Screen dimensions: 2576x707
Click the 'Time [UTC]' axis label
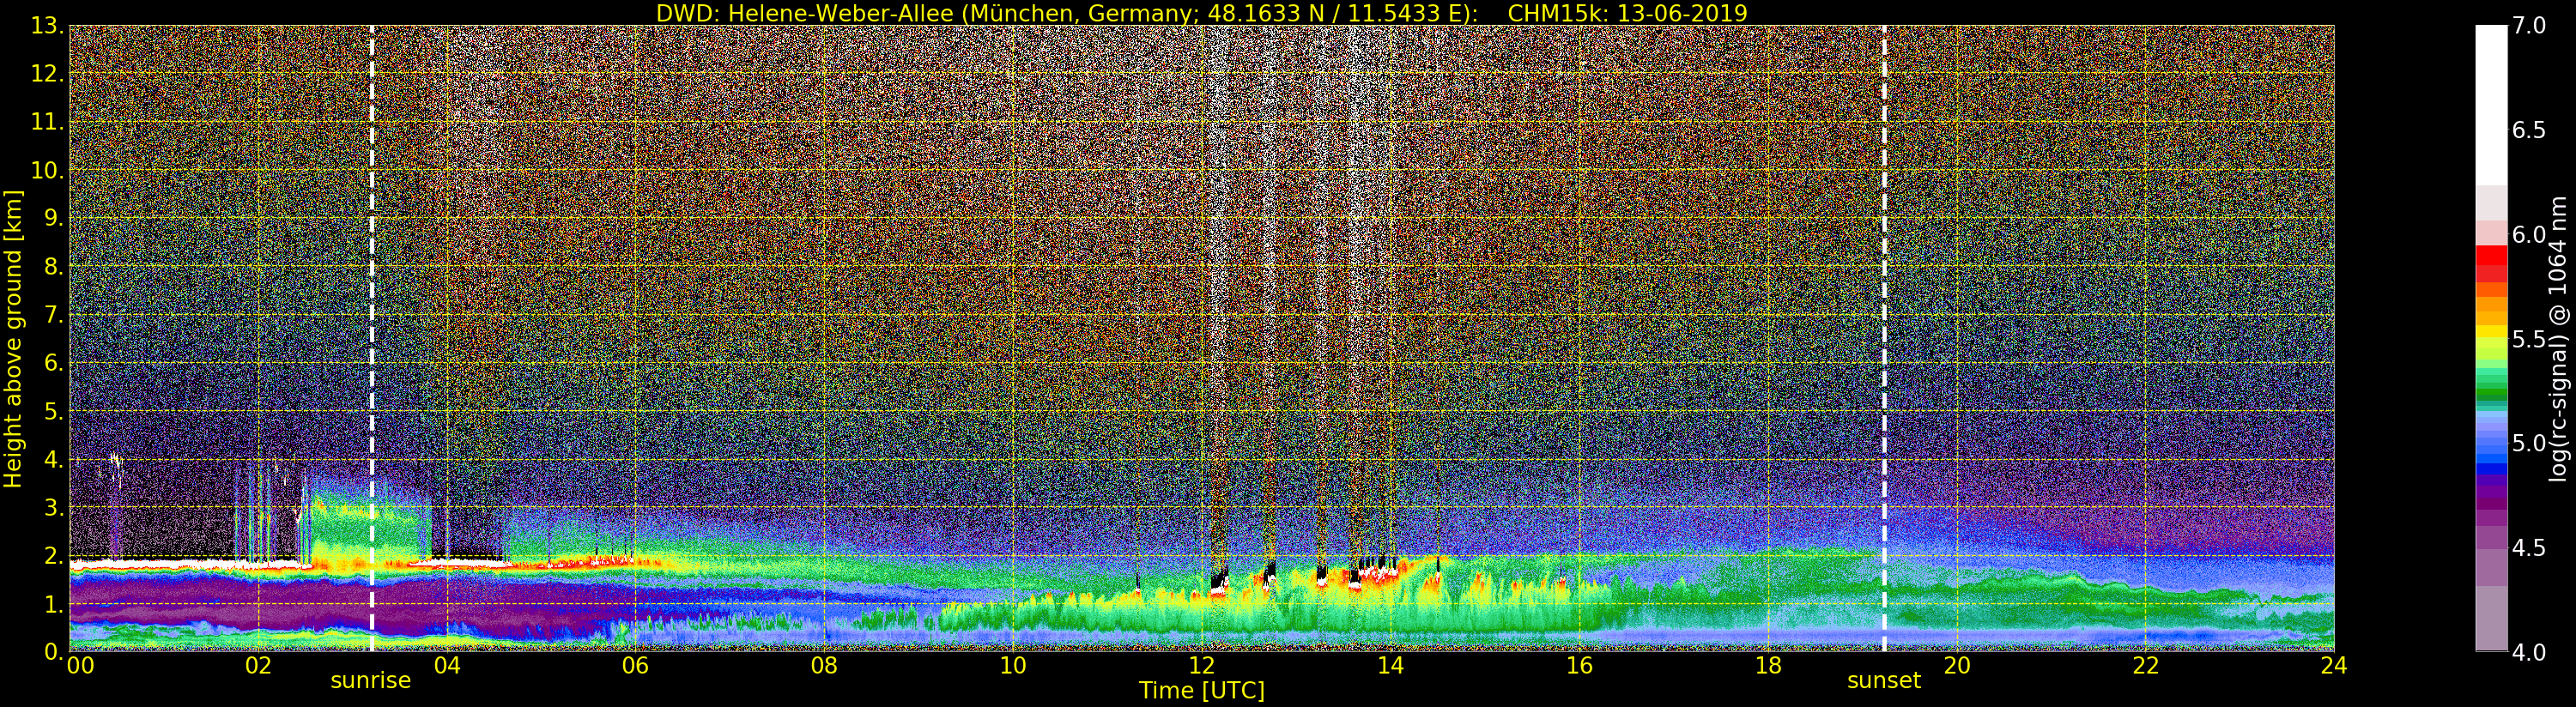pos(1202,691)
